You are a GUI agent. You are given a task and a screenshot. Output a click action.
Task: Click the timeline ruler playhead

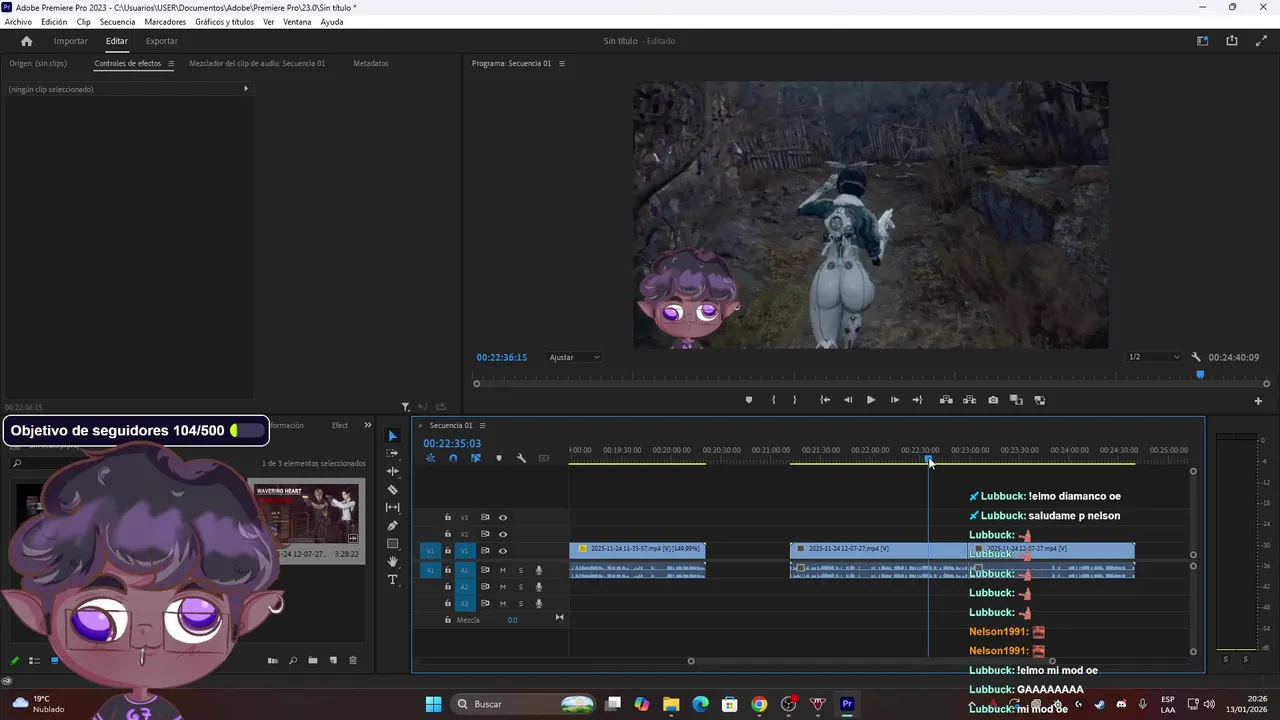tap(929, 460)
